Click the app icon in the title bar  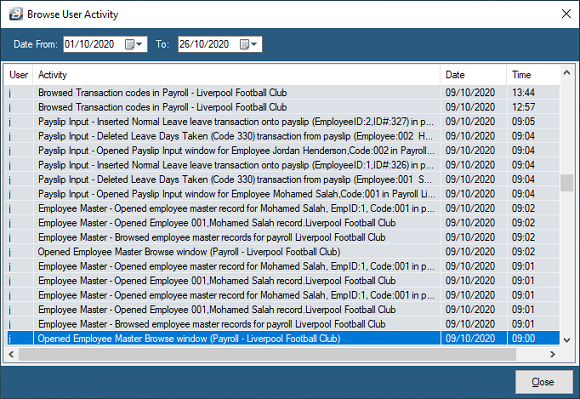click(x=16, y=14)
